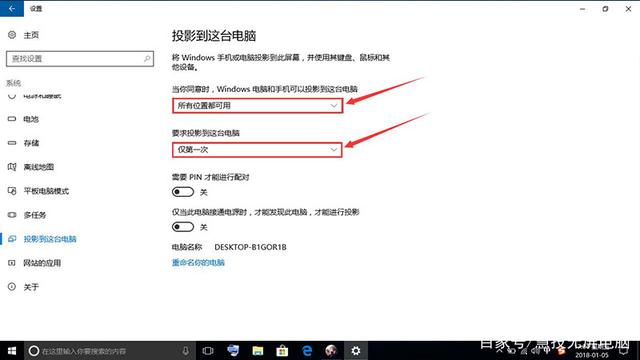Screen dimensions: 640x360
Task: Toggle the power-only discovery switch
Action: (x=182, y=227)
